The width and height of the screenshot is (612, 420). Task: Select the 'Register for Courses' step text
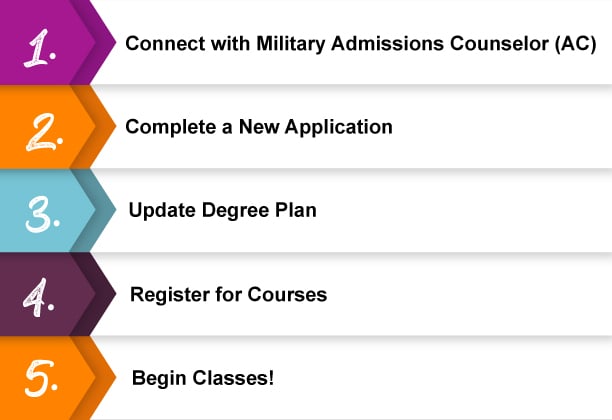click(228, 295)
